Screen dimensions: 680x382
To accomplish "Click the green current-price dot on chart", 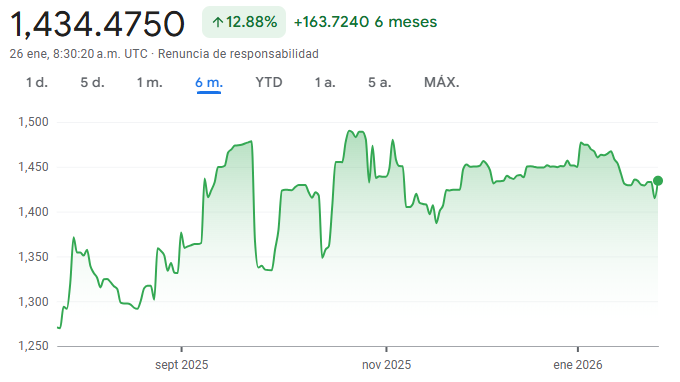I will click(x=658, y=181).
